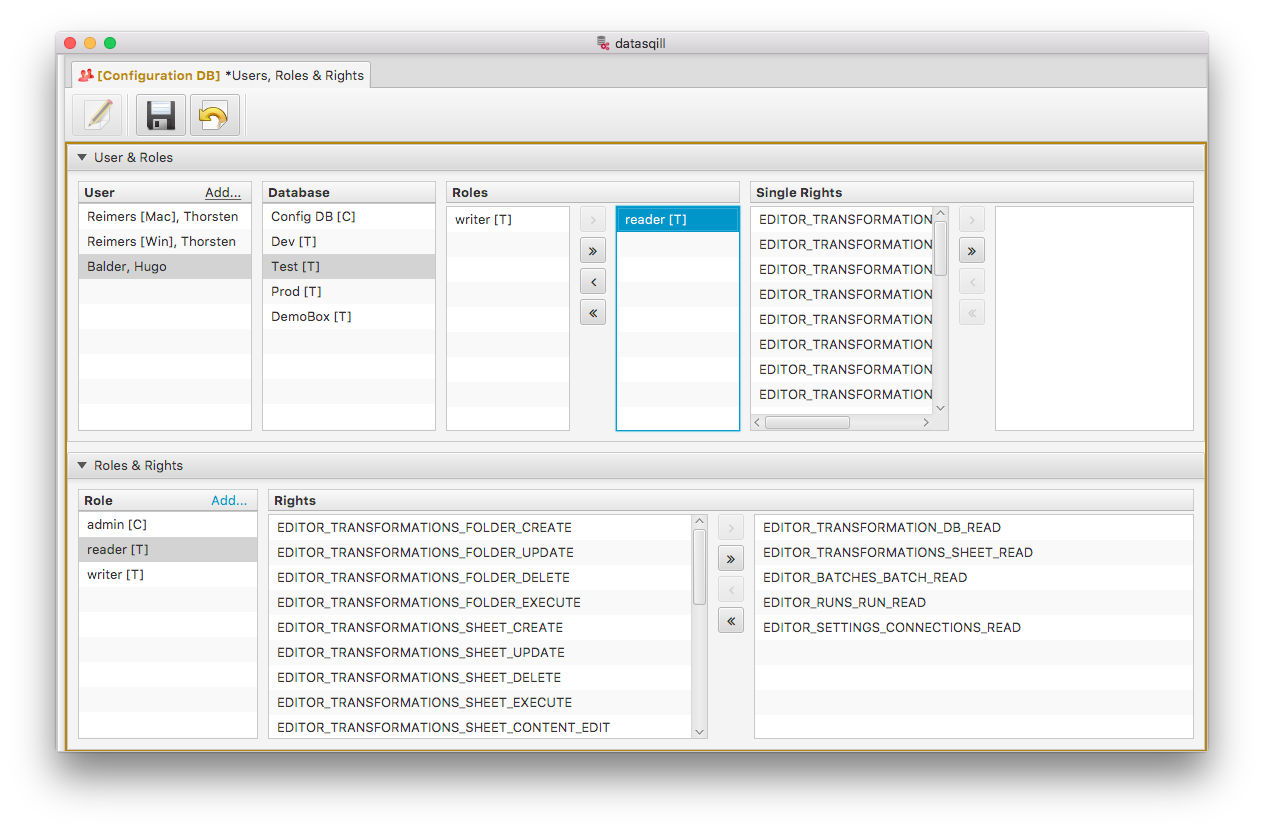Remove selected role with single left arrow

coord(593,282)
